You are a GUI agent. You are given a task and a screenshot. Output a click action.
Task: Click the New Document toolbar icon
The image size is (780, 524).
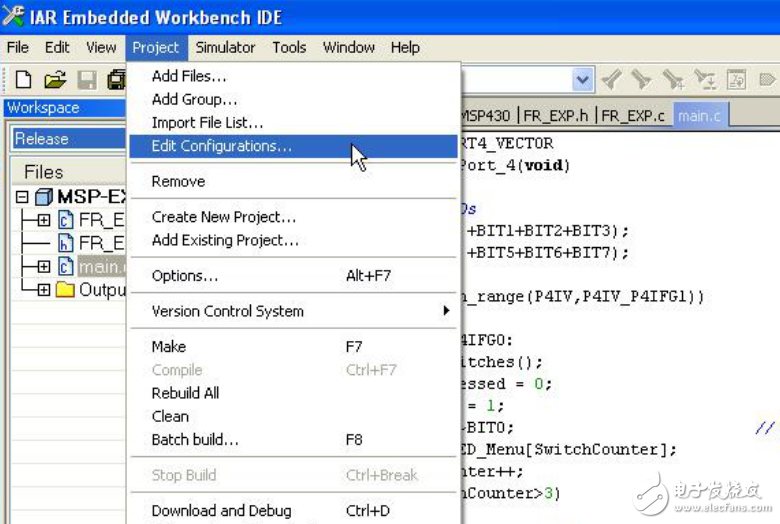tap(22, 80)
